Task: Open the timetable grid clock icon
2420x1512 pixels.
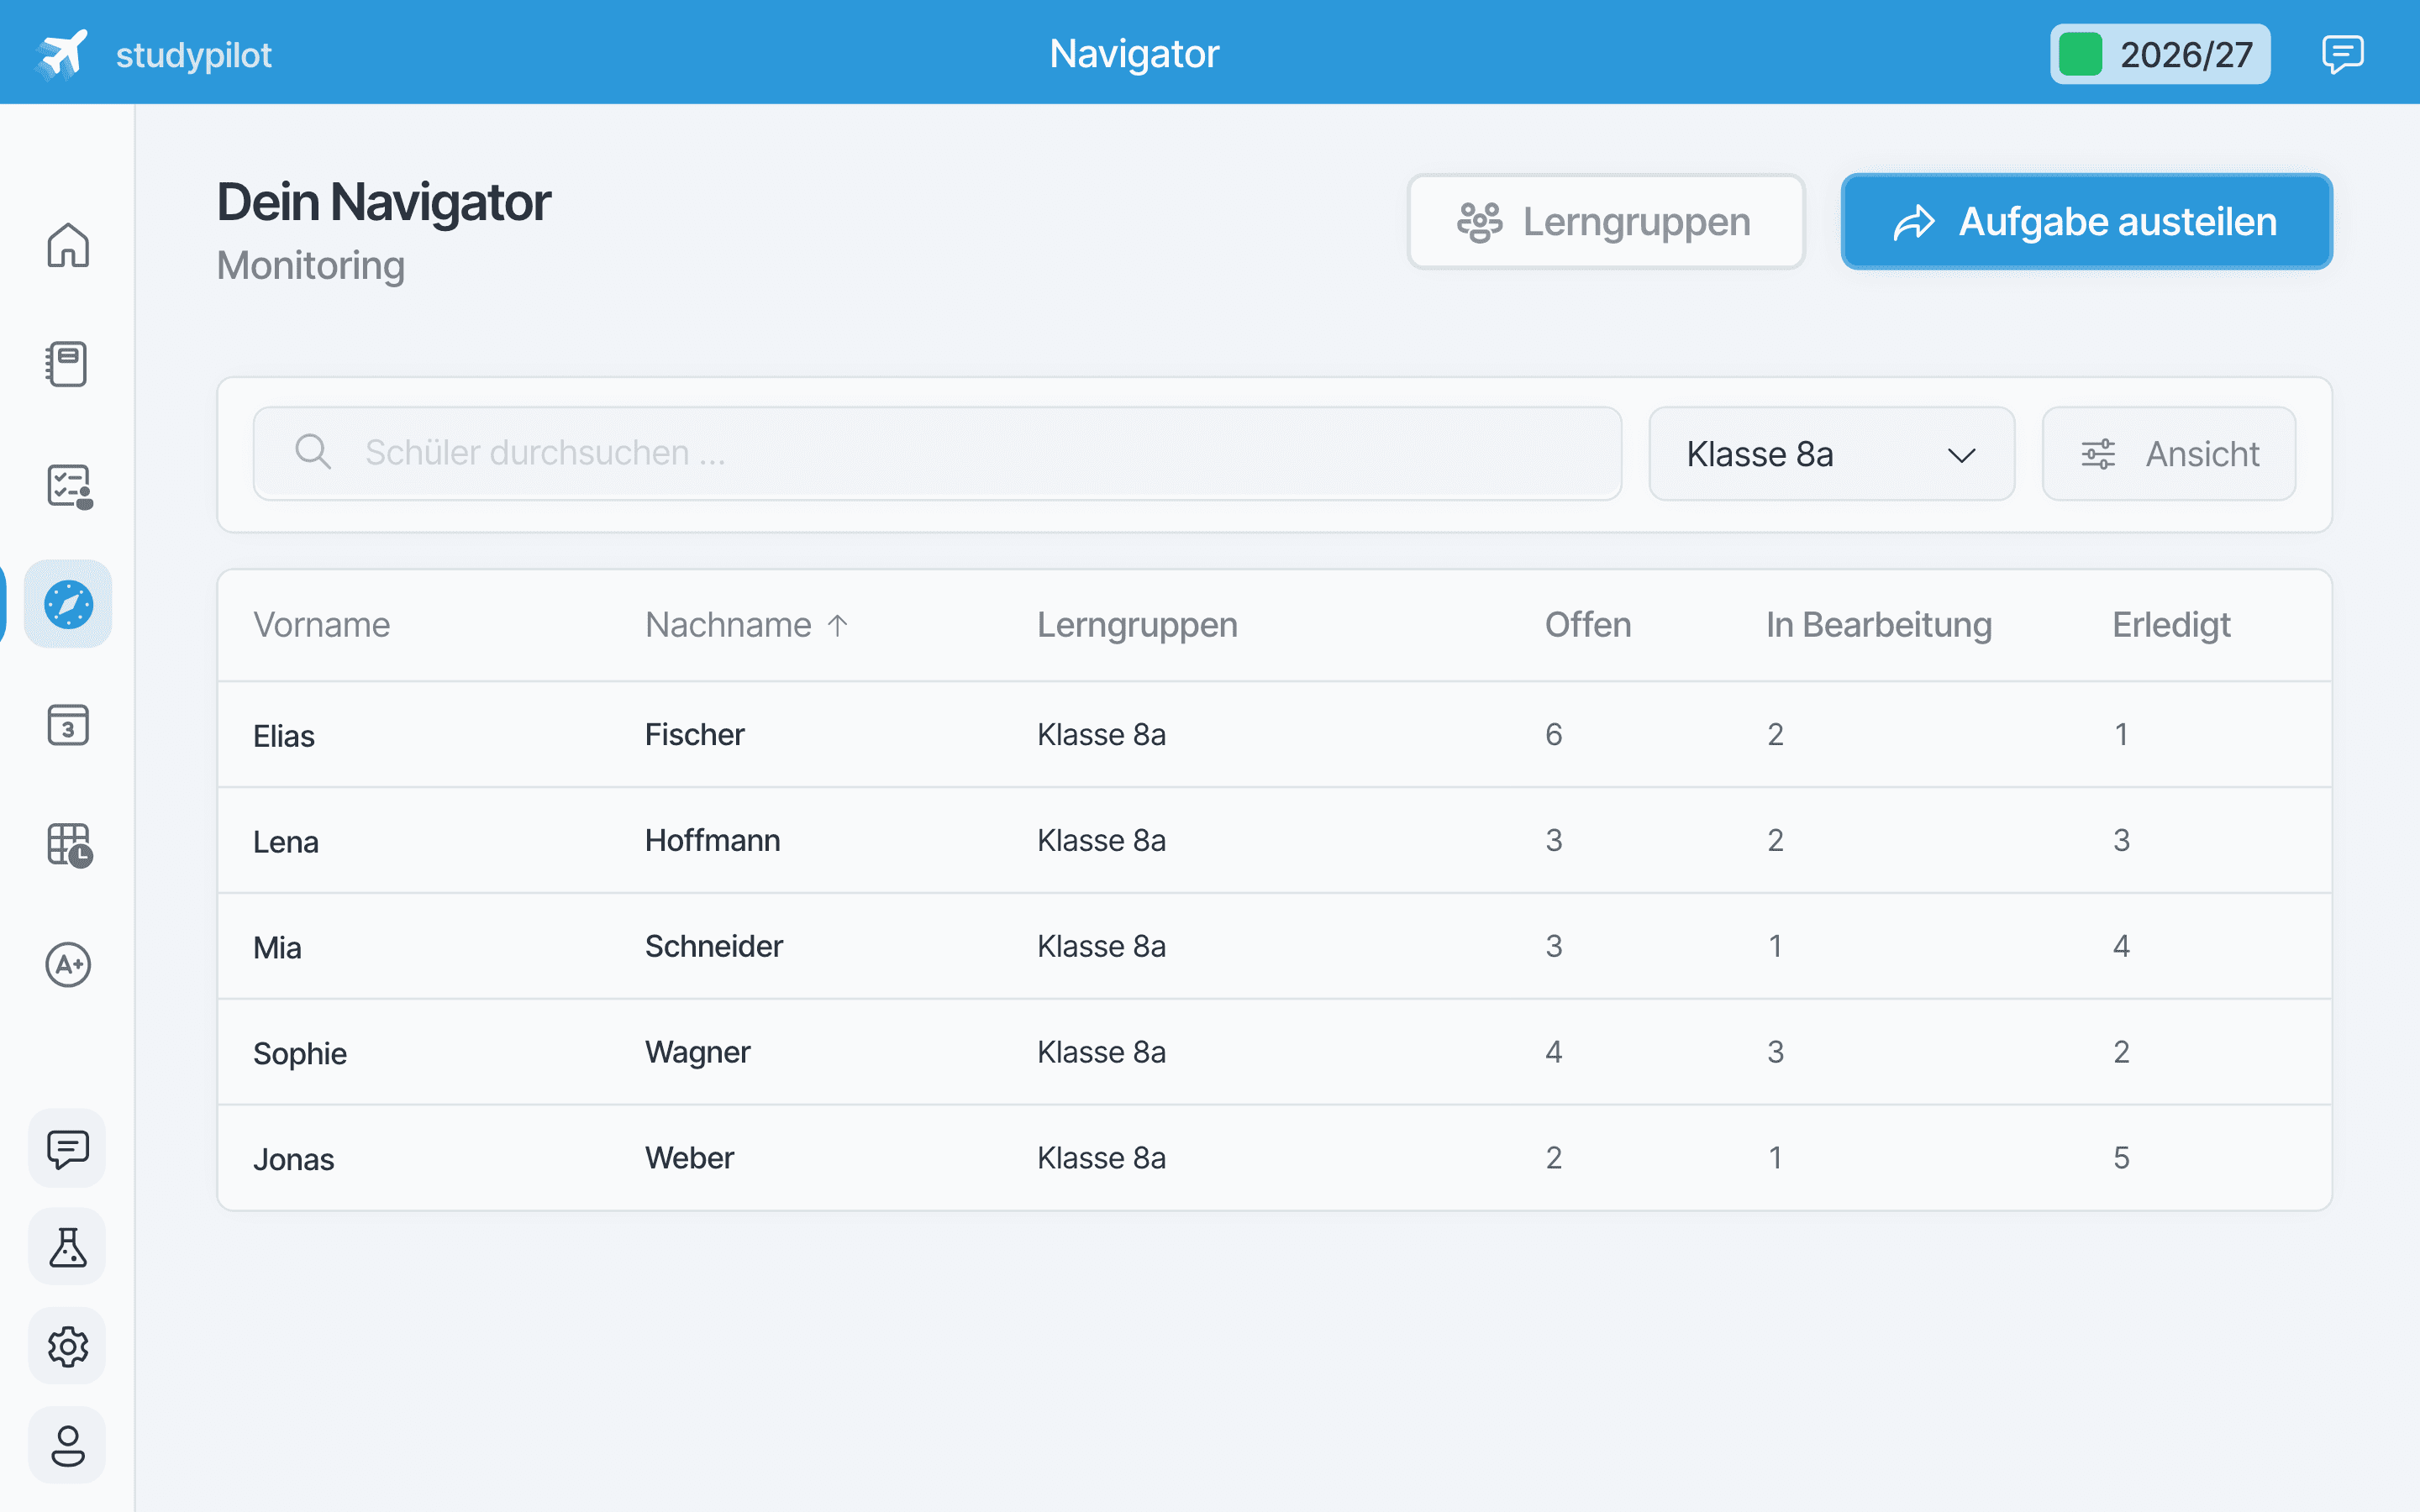Action: [x=70, y=845]
